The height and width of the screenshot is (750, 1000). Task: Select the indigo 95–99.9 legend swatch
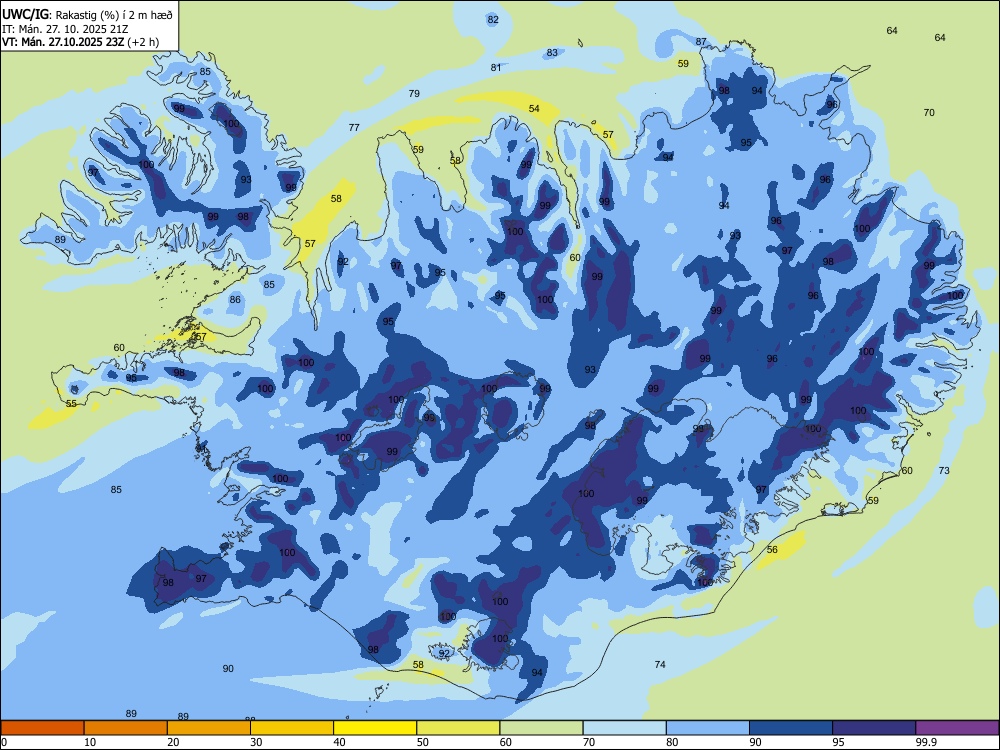pos(874,728)
